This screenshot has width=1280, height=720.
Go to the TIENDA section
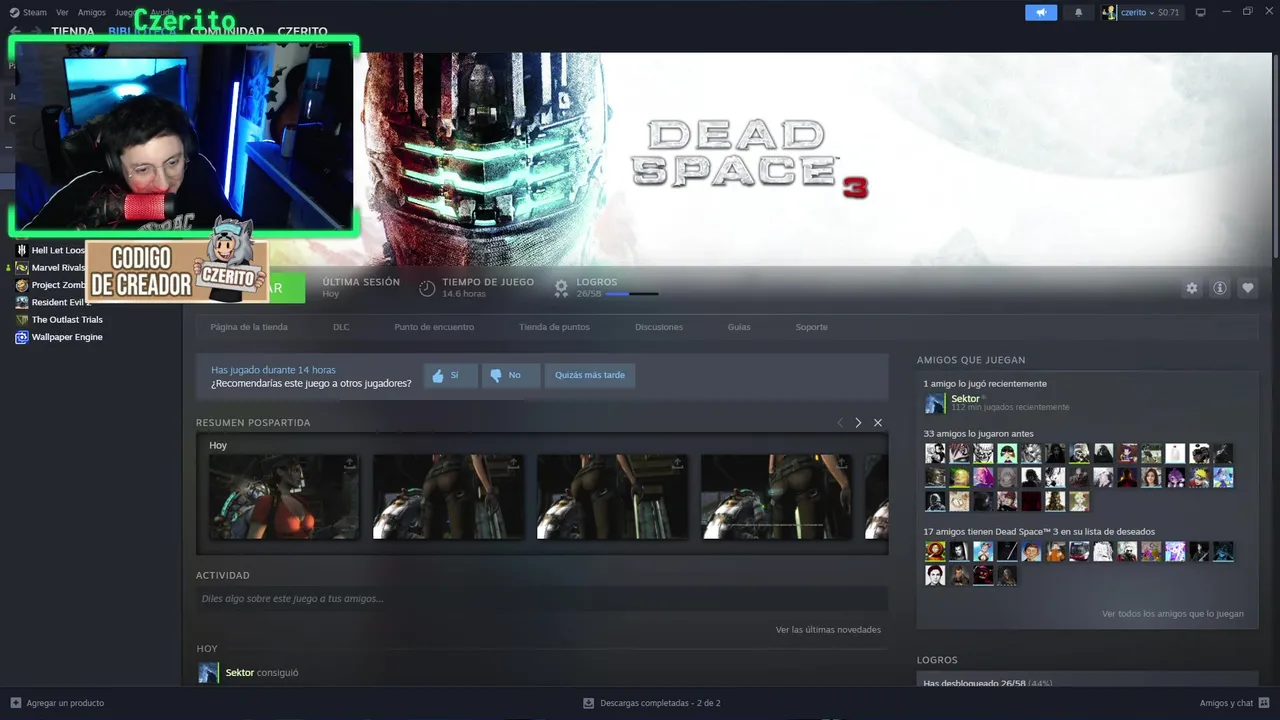coord(73,32)
